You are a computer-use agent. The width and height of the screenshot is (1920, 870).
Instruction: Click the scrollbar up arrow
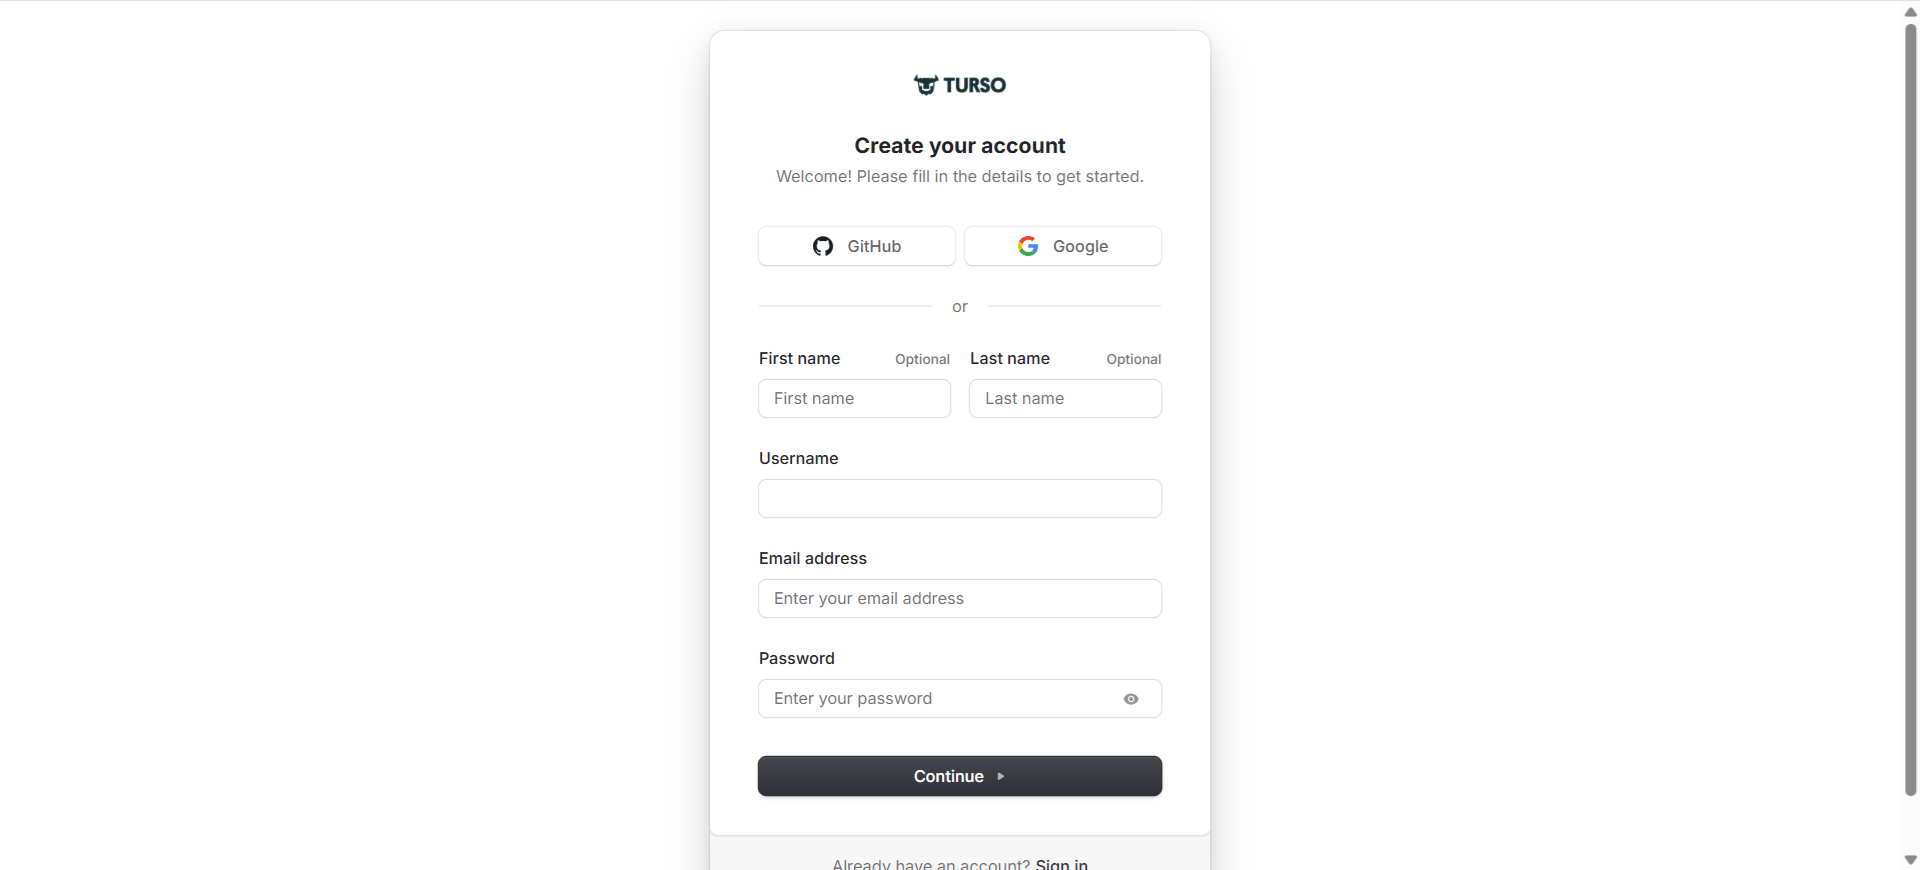tap(1910, 11)
